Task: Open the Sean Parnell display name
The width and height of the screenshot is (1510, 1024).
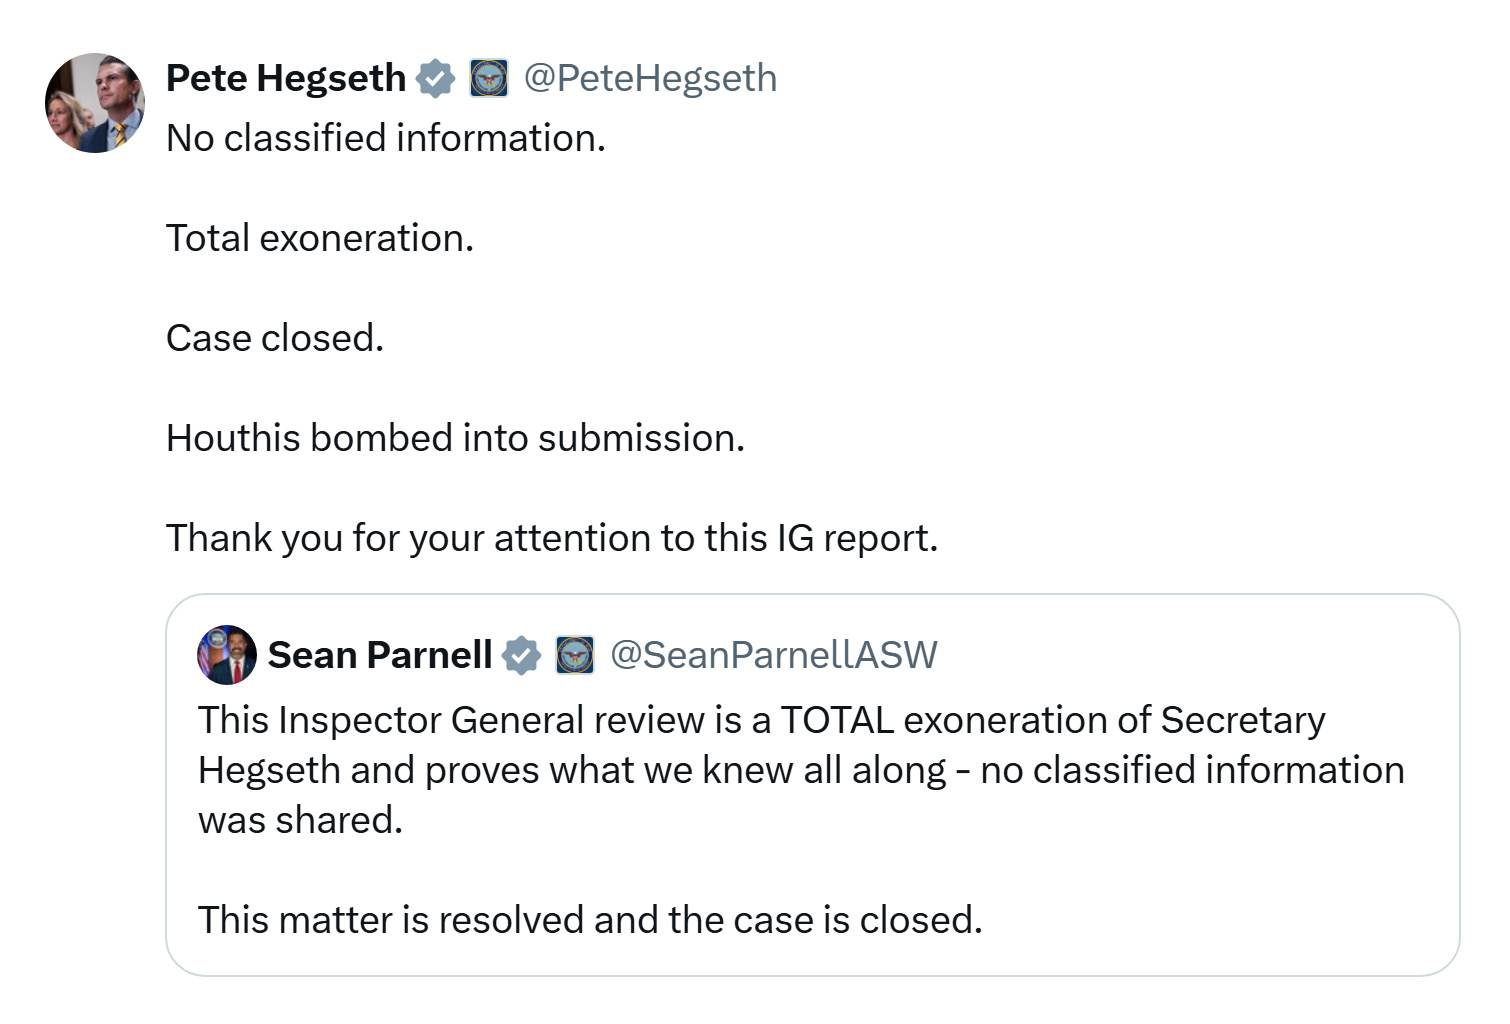Action: (x=380, y=655)
